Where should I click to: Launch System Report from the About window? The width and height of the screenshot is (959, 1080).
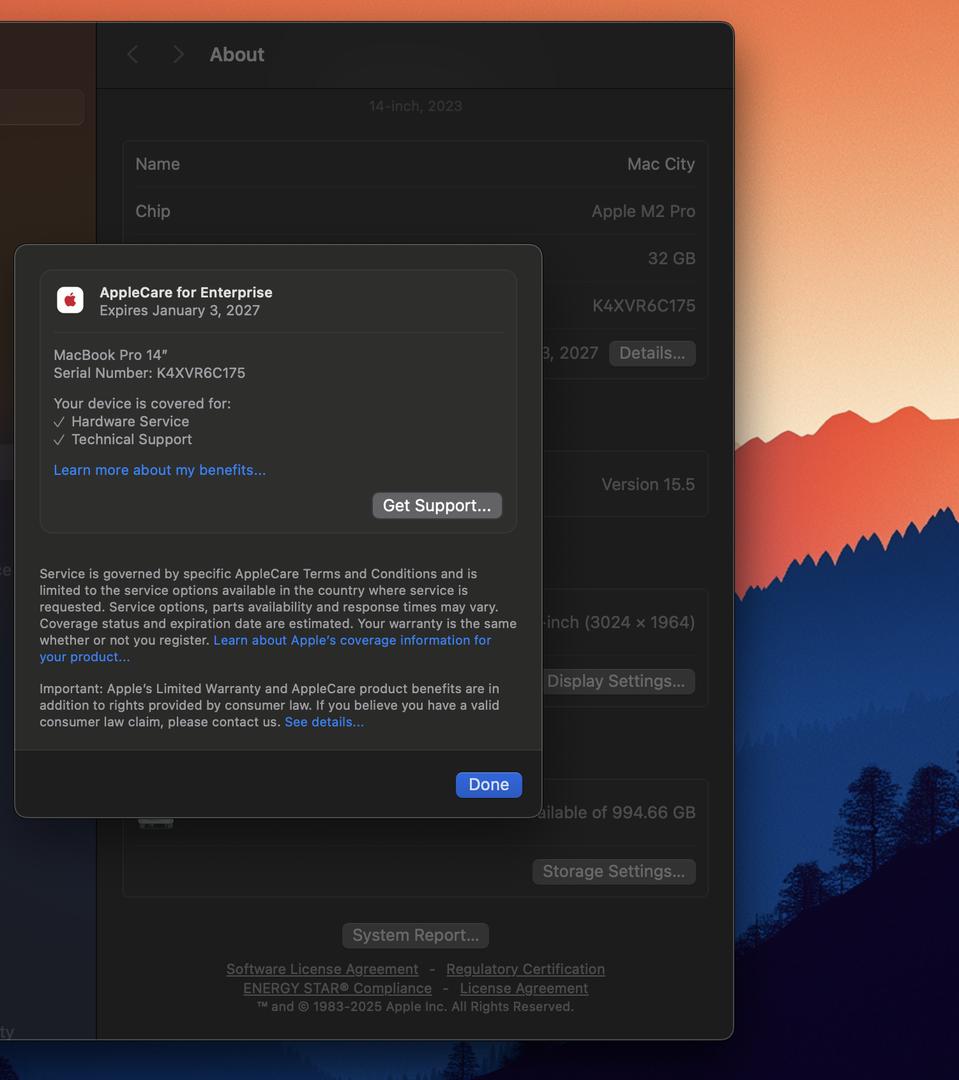click(415, 935)
